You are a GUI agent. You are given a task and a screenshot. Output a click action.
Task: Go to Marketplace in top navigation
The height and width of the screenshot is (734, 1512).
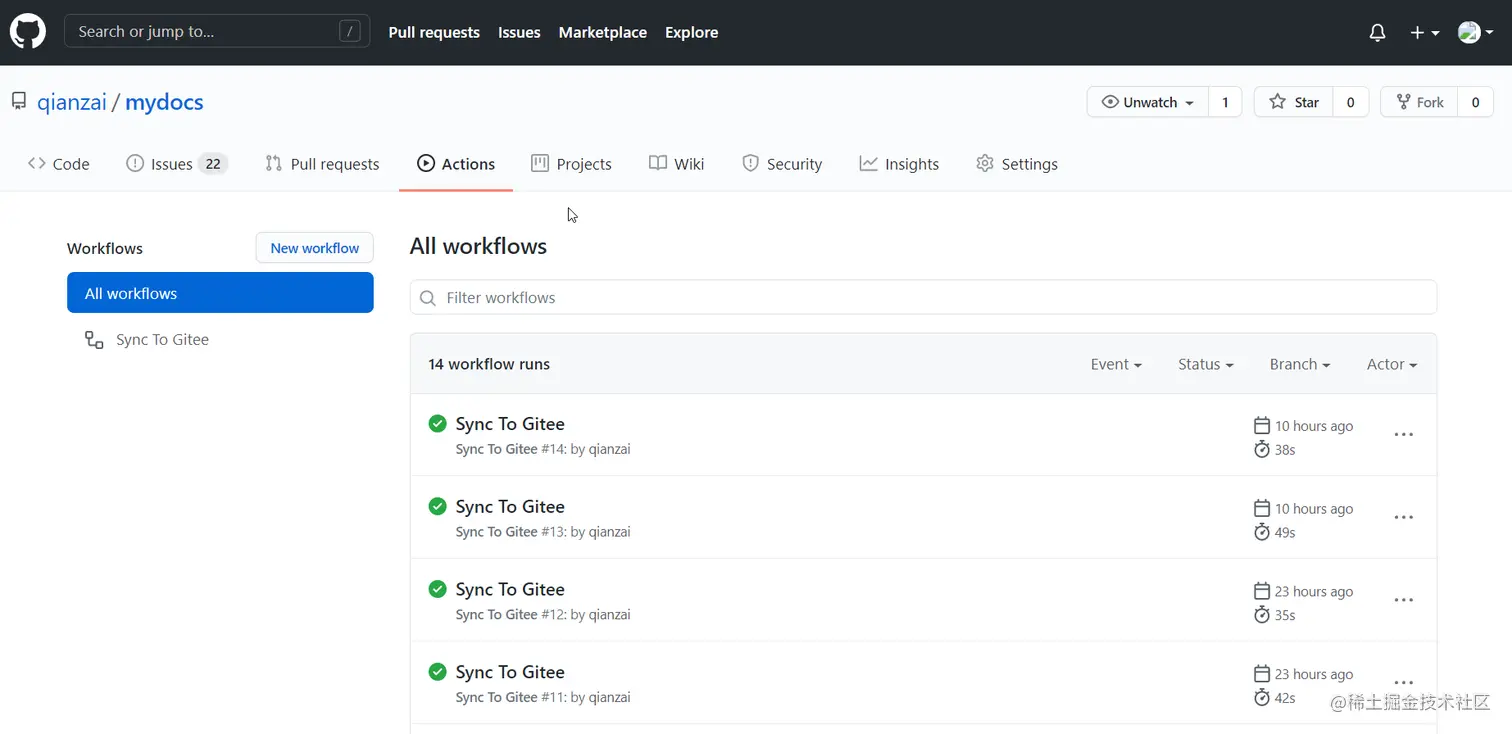(603, 32)
